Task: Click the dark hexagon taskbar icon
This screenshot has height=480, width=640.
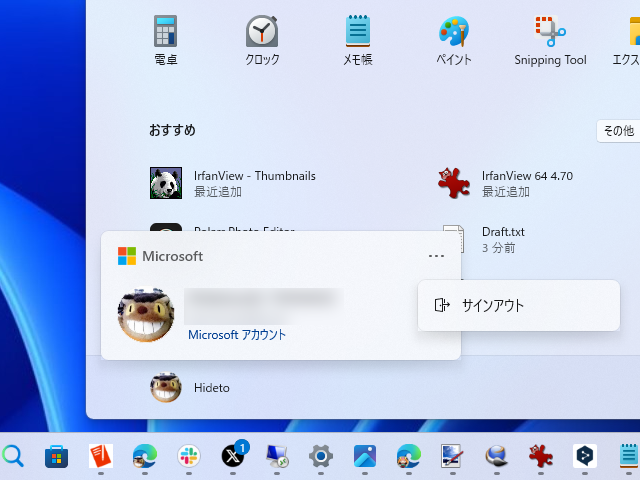Action: click(584, 456)
